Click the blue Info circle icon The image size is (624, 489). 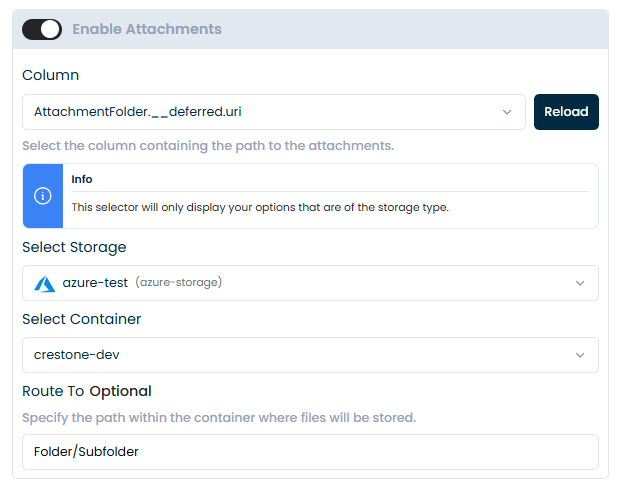click(x=43, y=196)
